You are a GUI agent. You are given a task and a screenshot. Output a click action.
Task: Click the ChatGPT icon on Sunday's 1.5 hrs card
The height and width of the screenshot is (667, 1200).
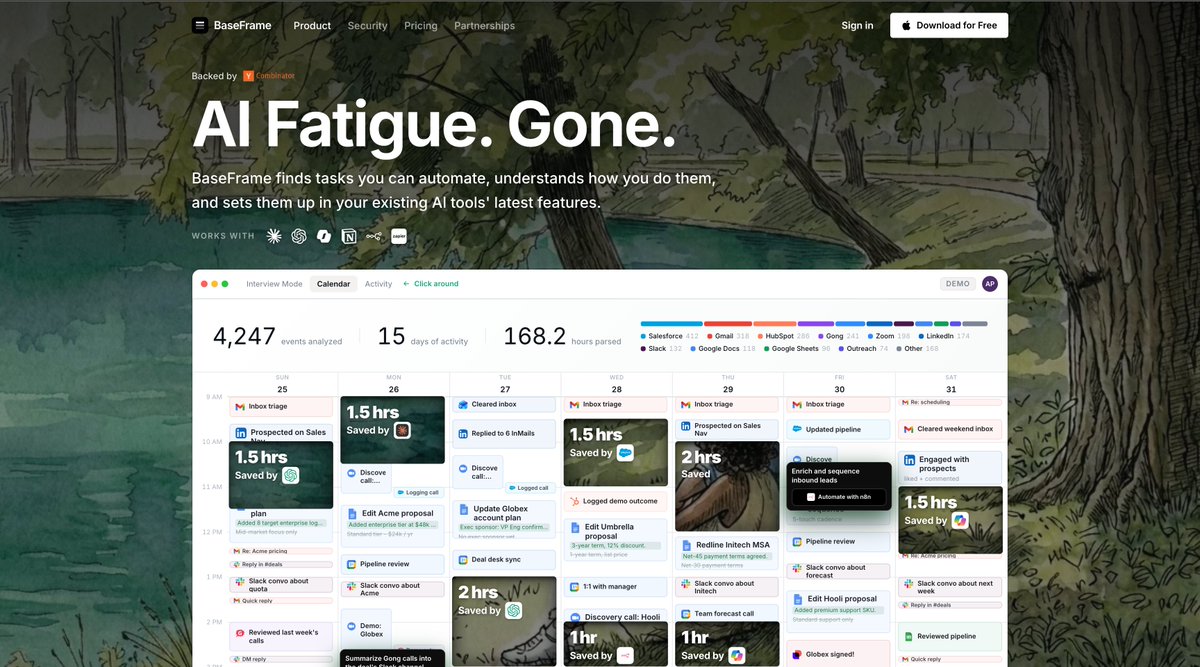point(291,475)
